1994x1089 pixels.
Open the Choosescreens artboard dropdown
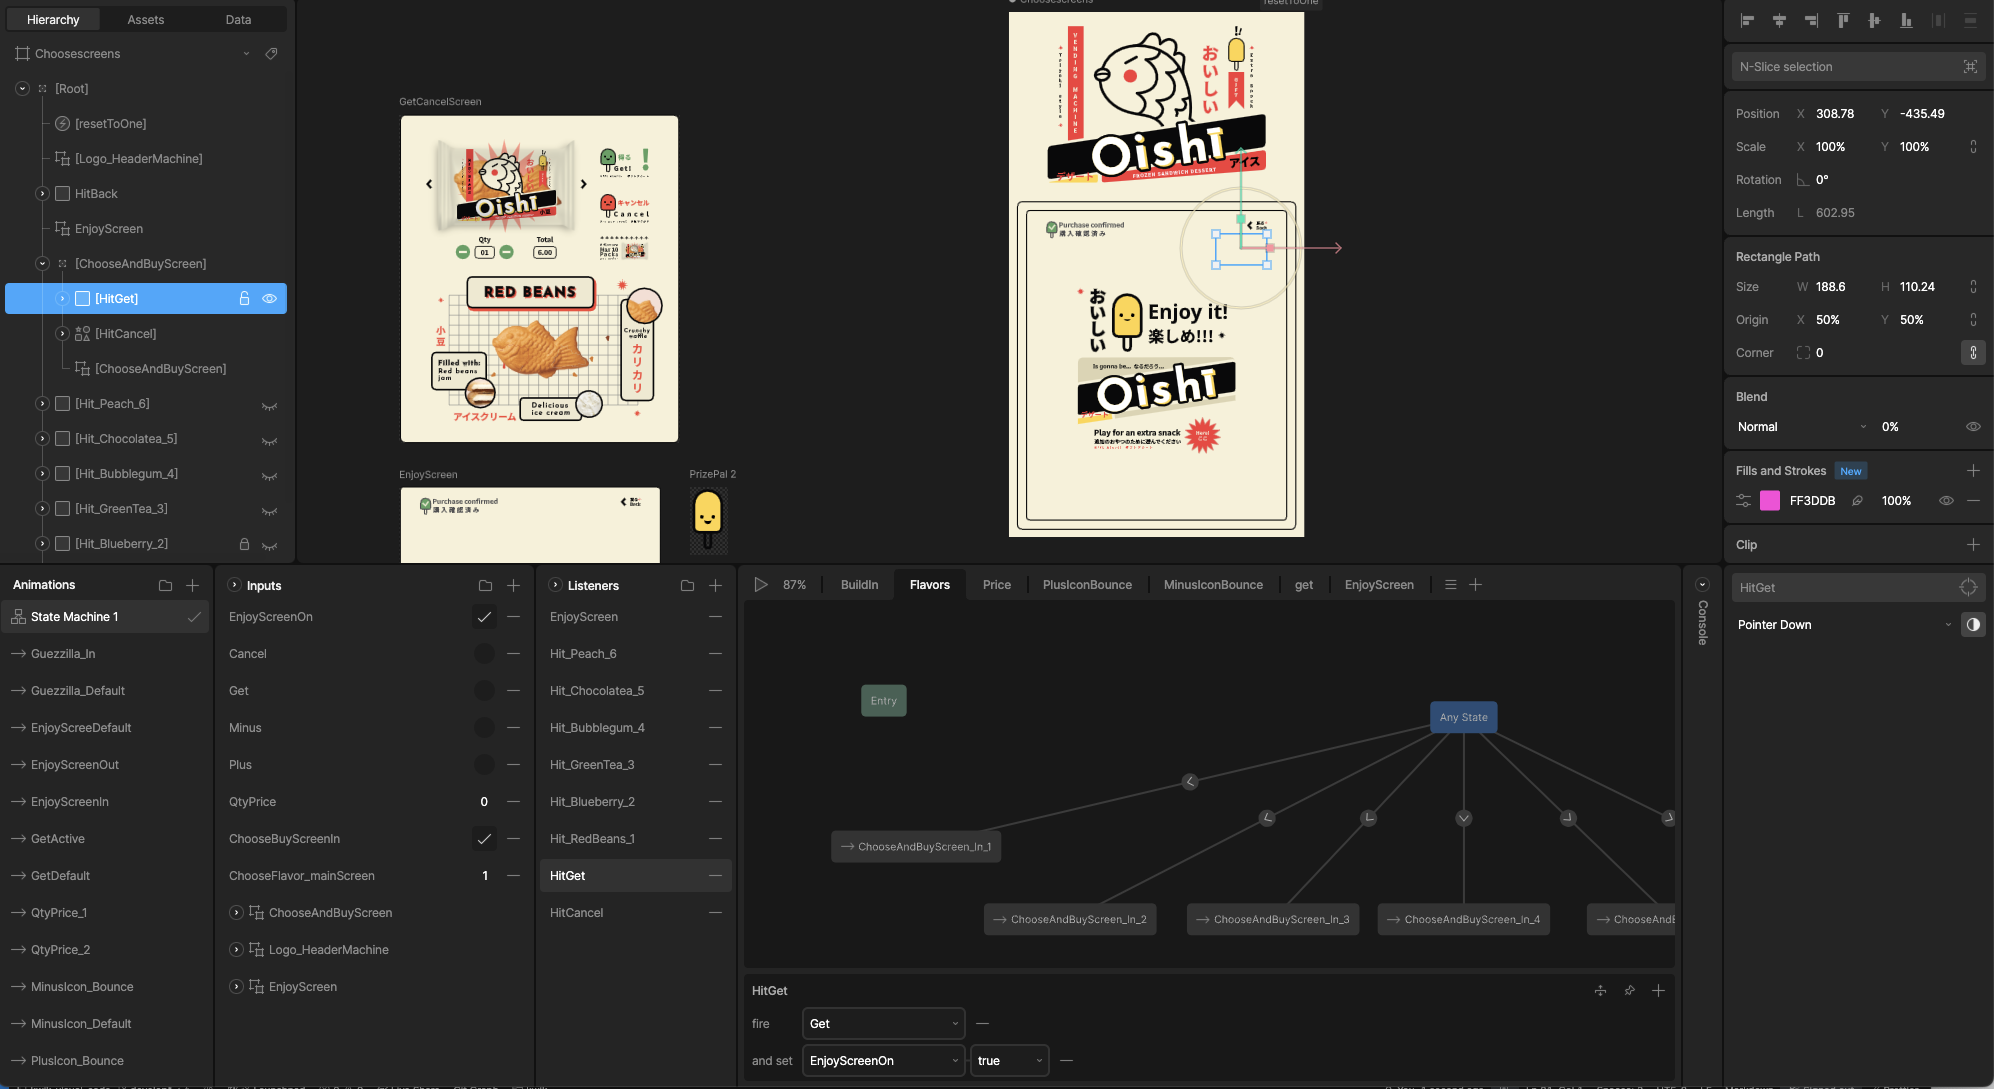[246, 53]
